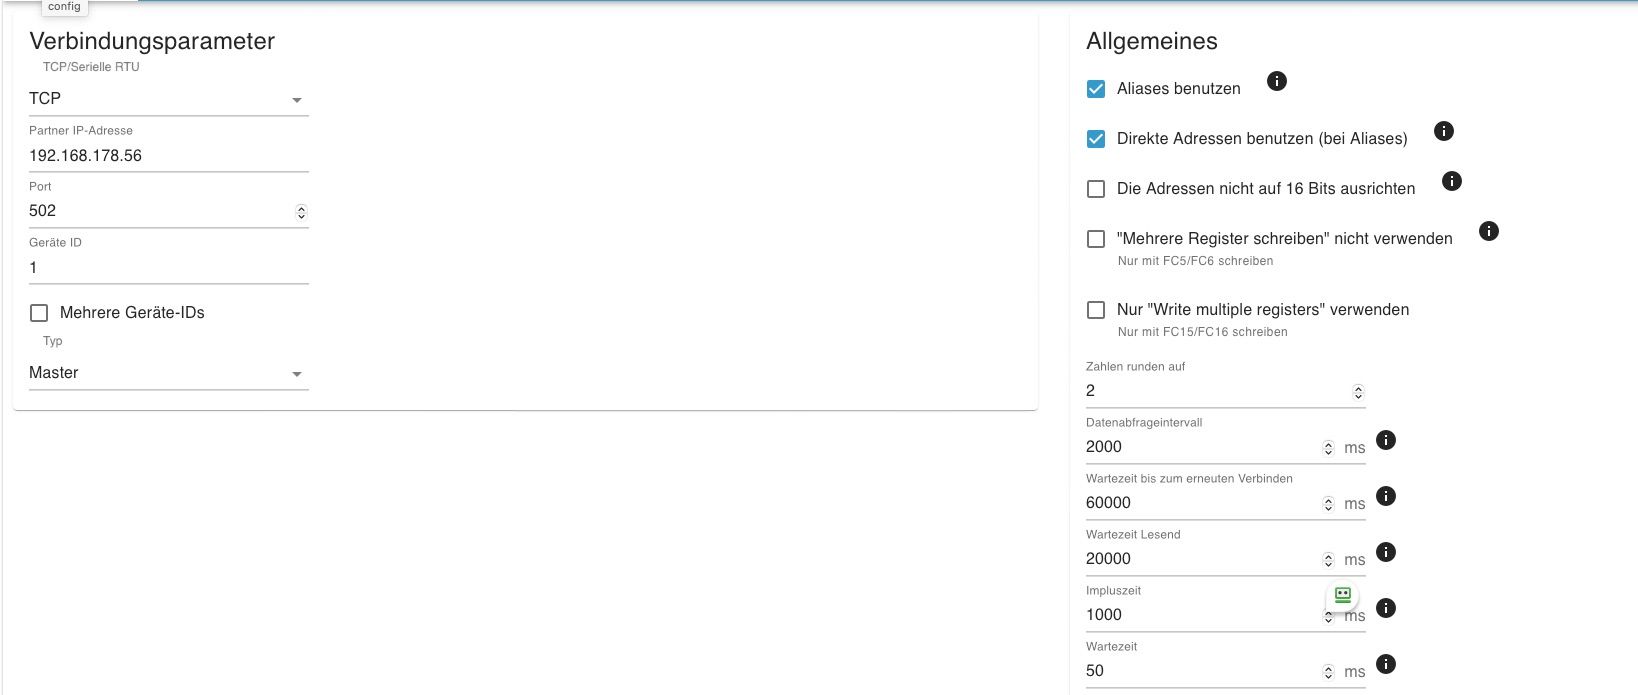Click info icon for 16 Bits ausrichten option

(x=1452, y=181)
